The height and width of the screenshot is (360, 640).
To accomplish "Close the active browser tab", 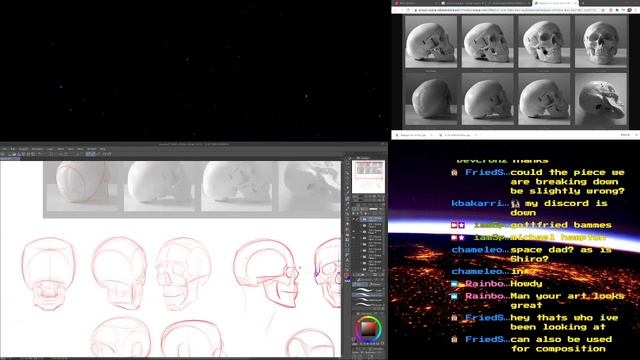I will tap(576, 3).
